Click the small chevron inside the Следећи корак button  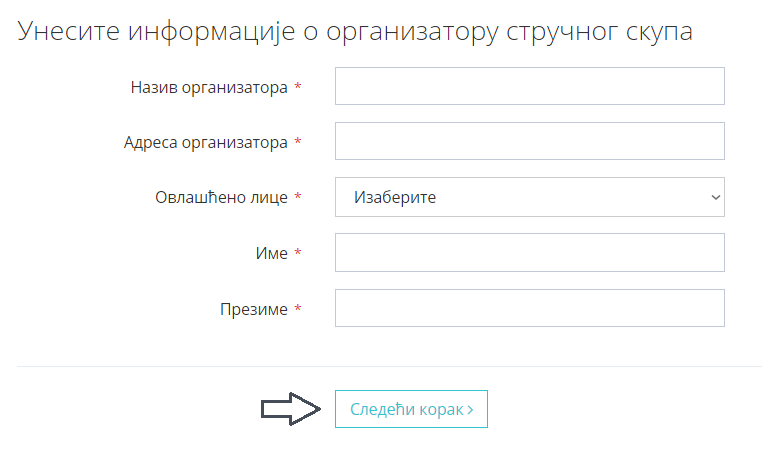pos(470,409)
